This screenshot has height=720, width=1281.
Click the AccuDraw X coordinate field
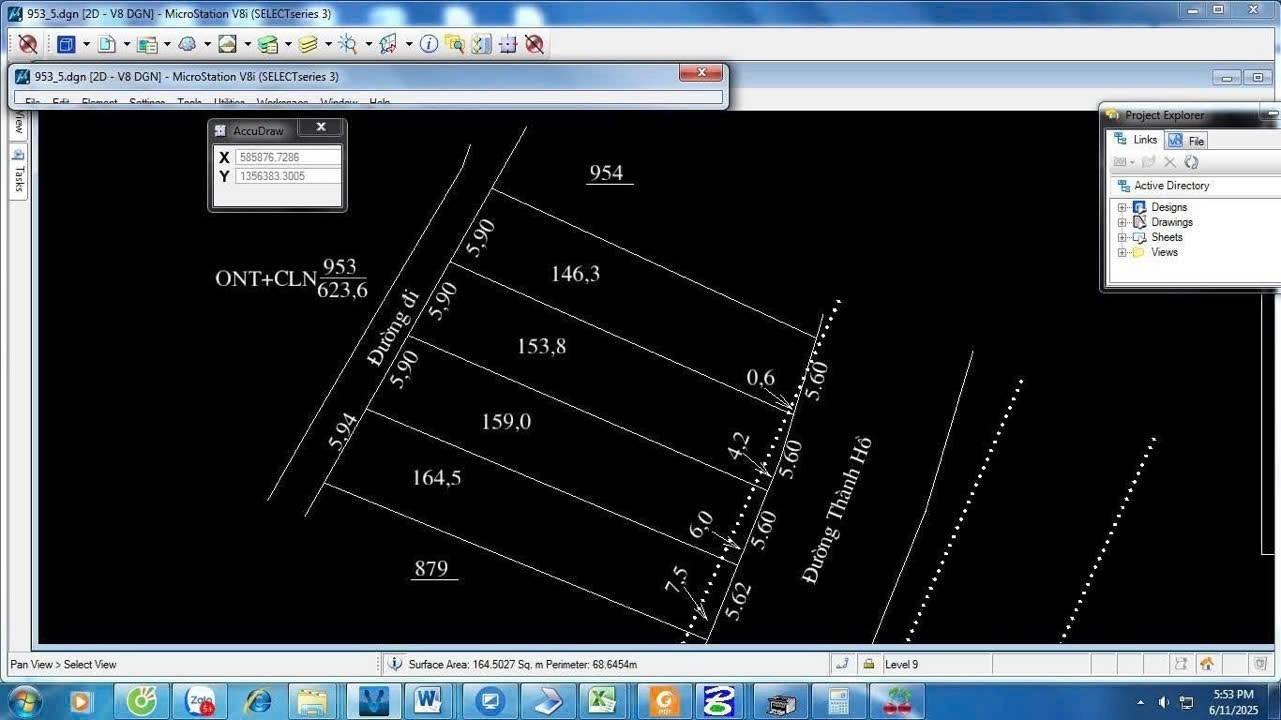288,157
